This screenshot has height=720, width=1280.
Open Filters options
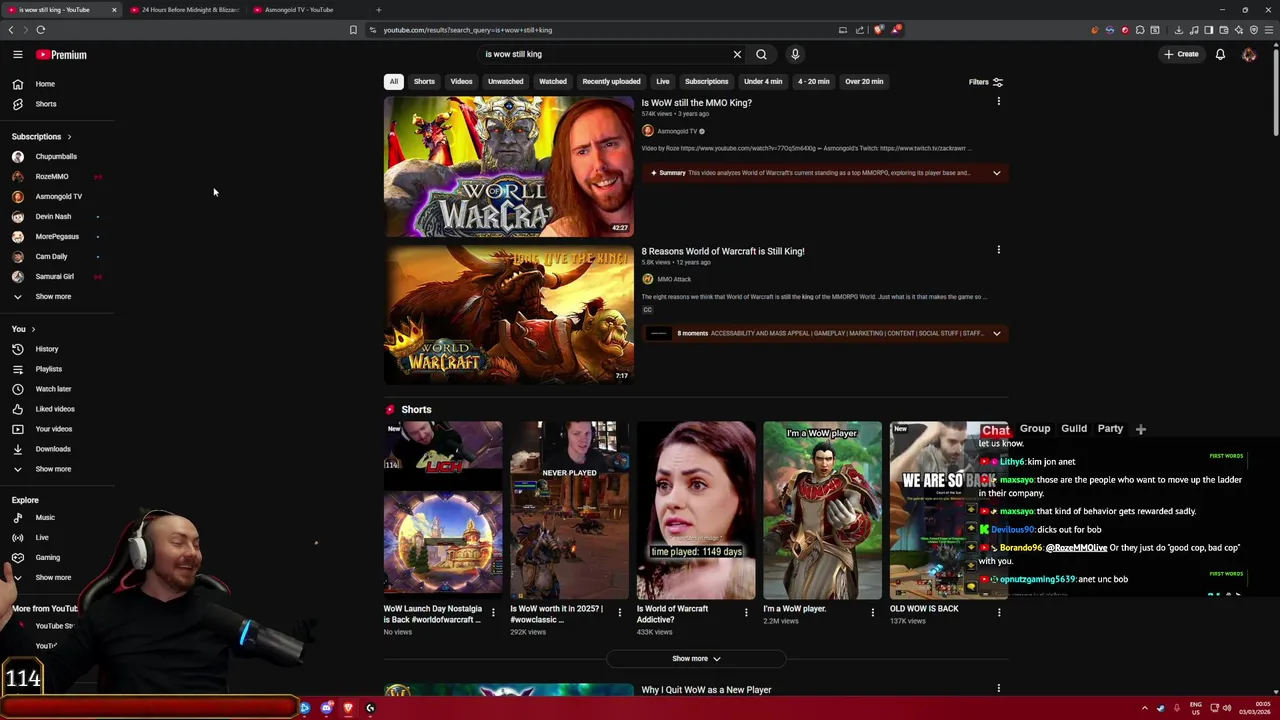click(986, 82)
